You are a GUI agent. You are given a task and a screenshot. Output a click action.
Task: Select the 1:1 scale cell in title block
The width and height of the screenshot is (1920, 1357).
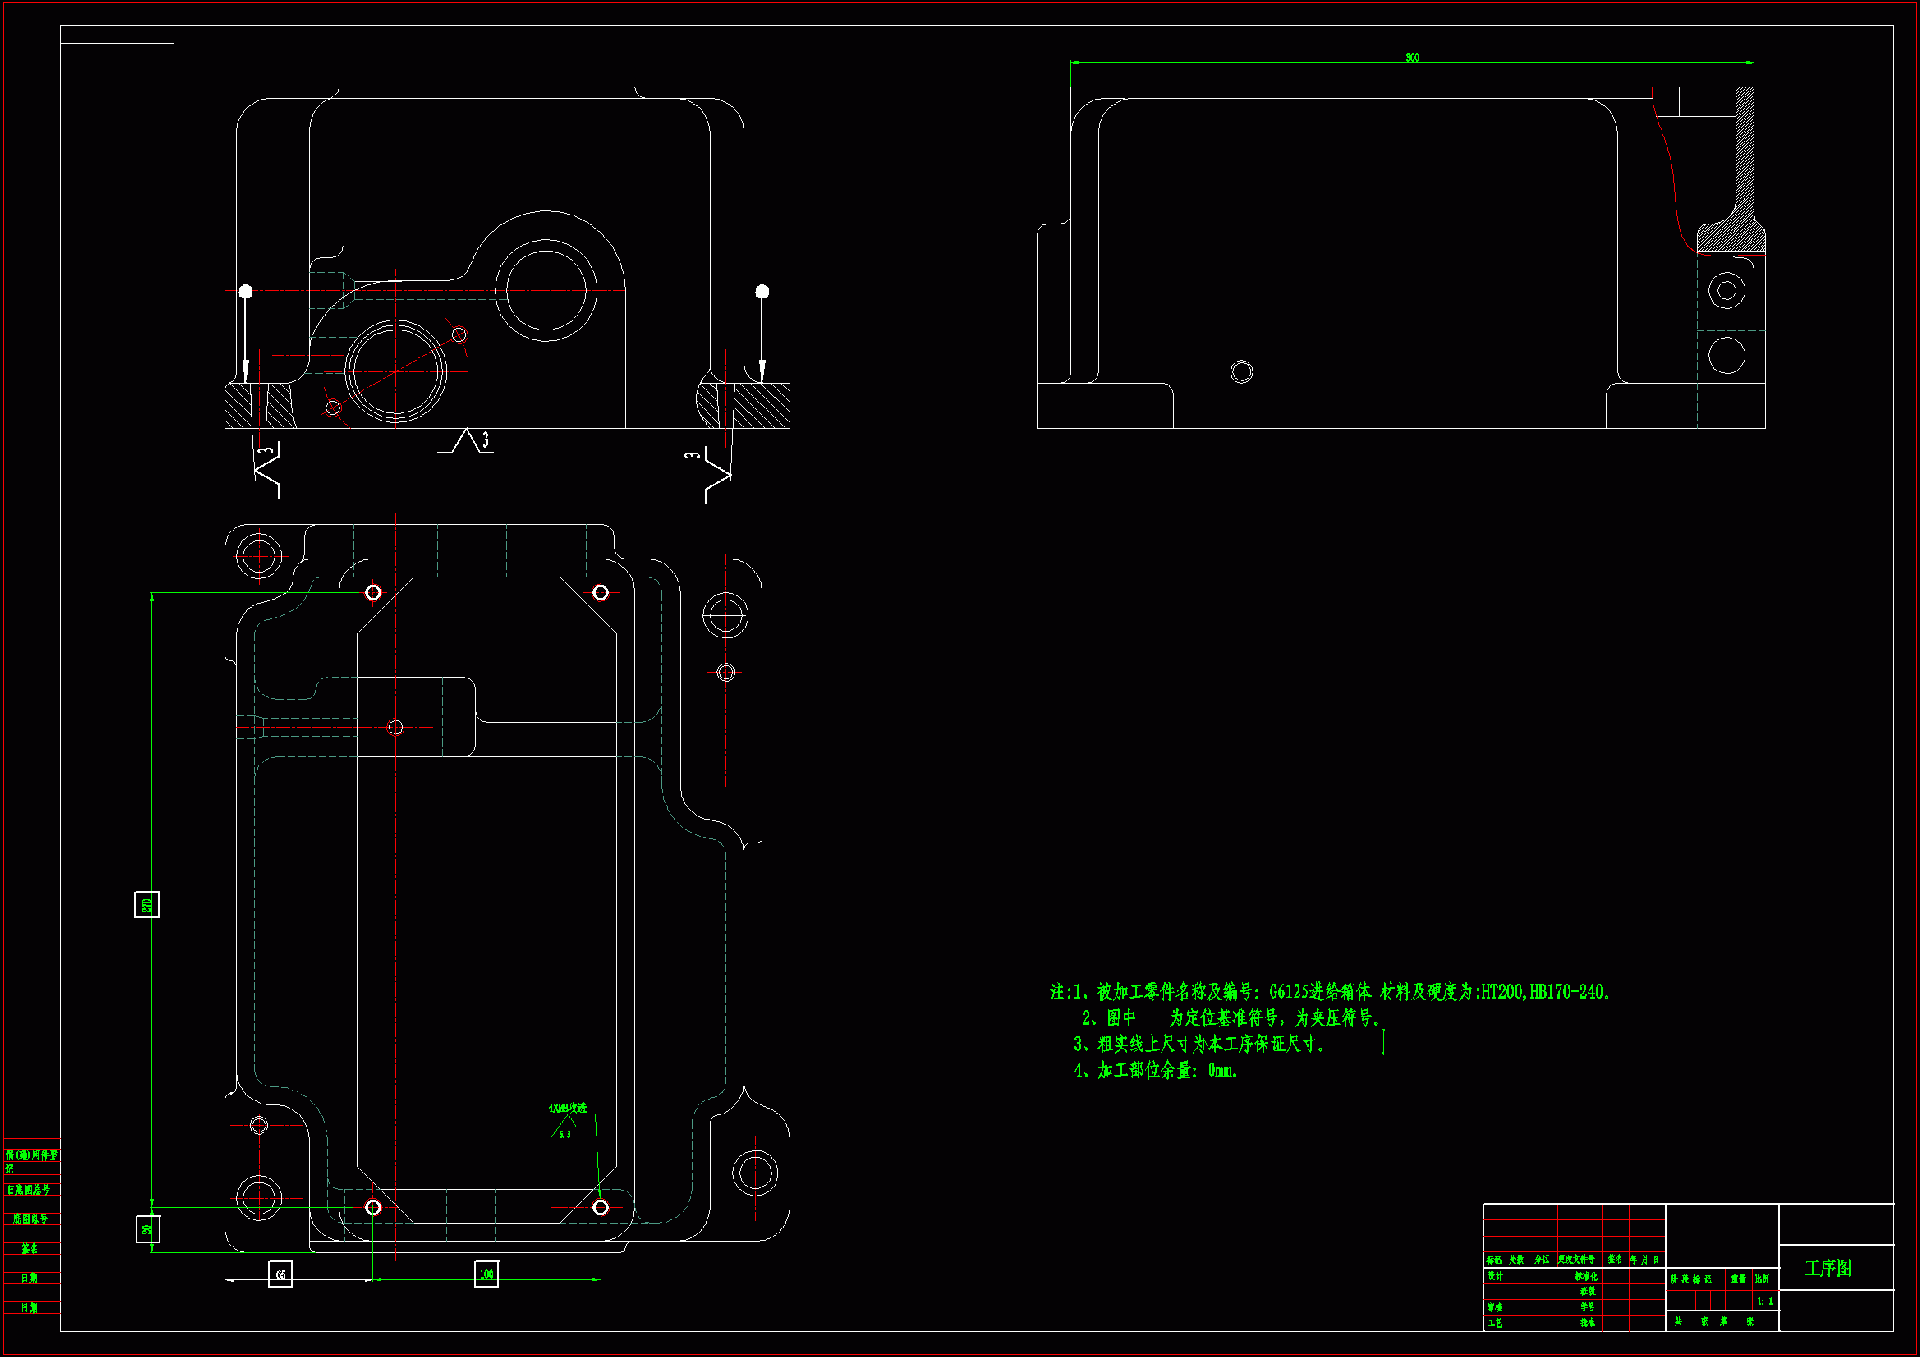1765,1301
